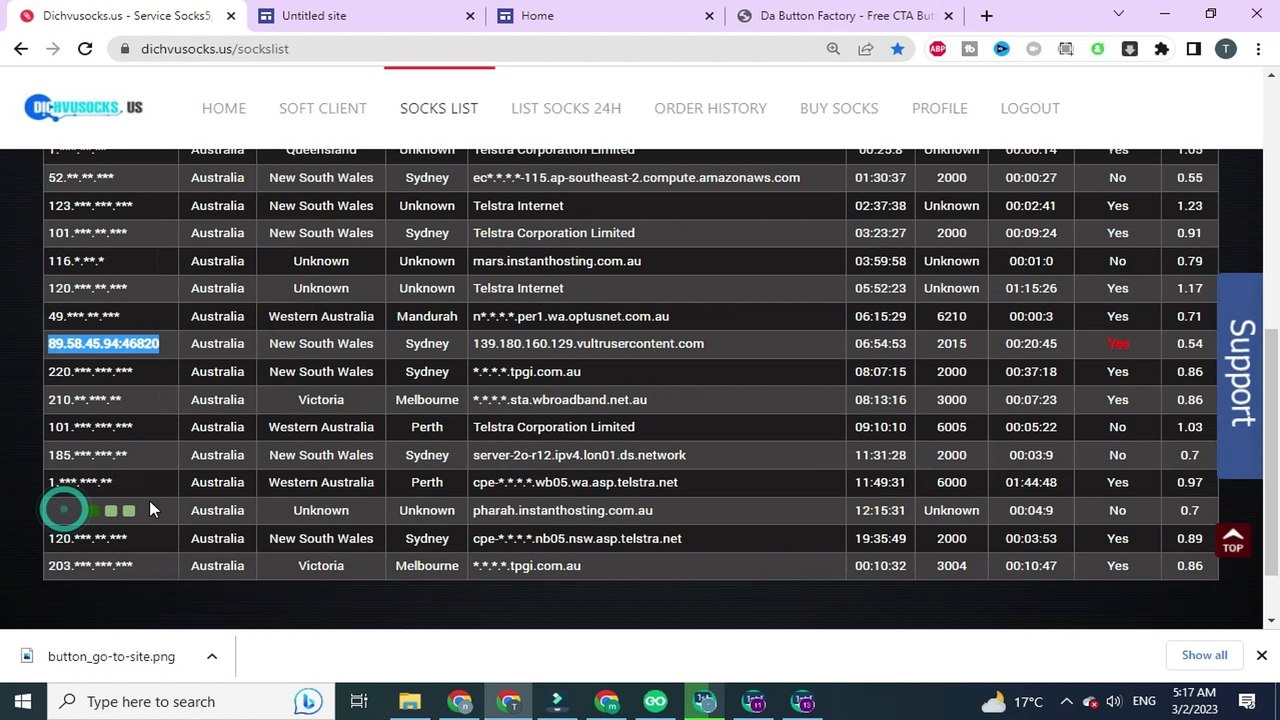The width and height of the screenshot is (1280, 720).
Task: Click the LOGOUT link
Action: pyautogui.click(x=1030, y=108)
